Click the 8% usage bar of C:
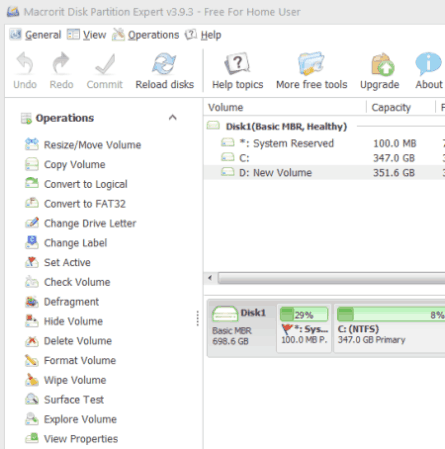The height and width of the screenshot is (449, 445). point(391,314)
